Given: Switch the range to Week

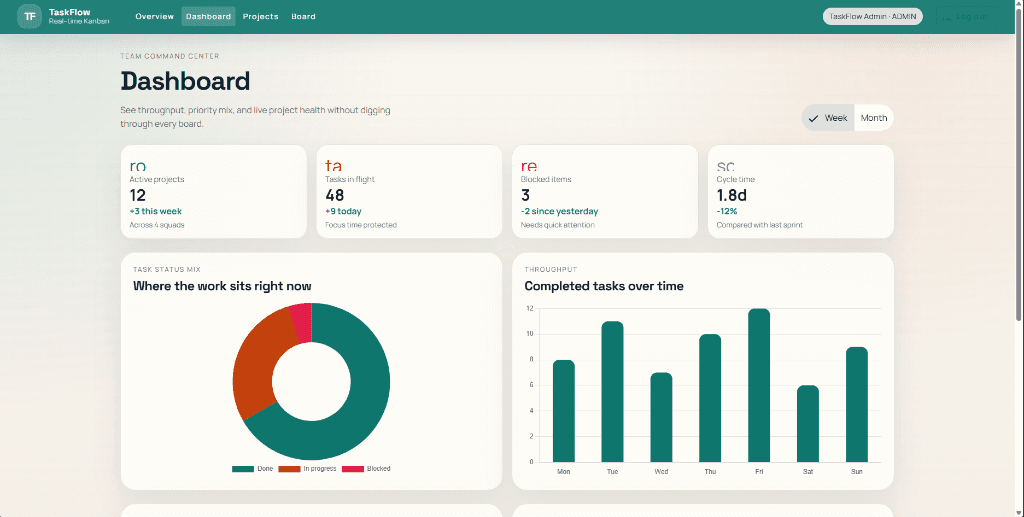Looking at the screenshot, I should (828, 118).
